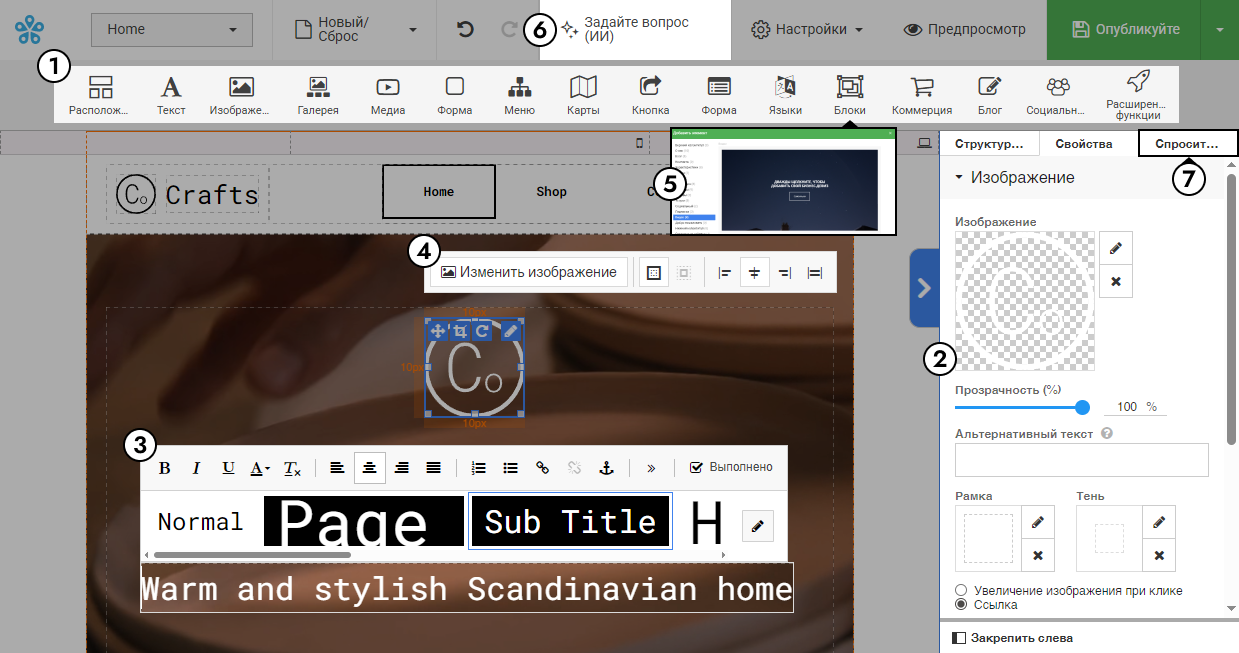Screen dimensions: 1239x653
Task: Open the Home page dropdown
Action: (171, 29)
